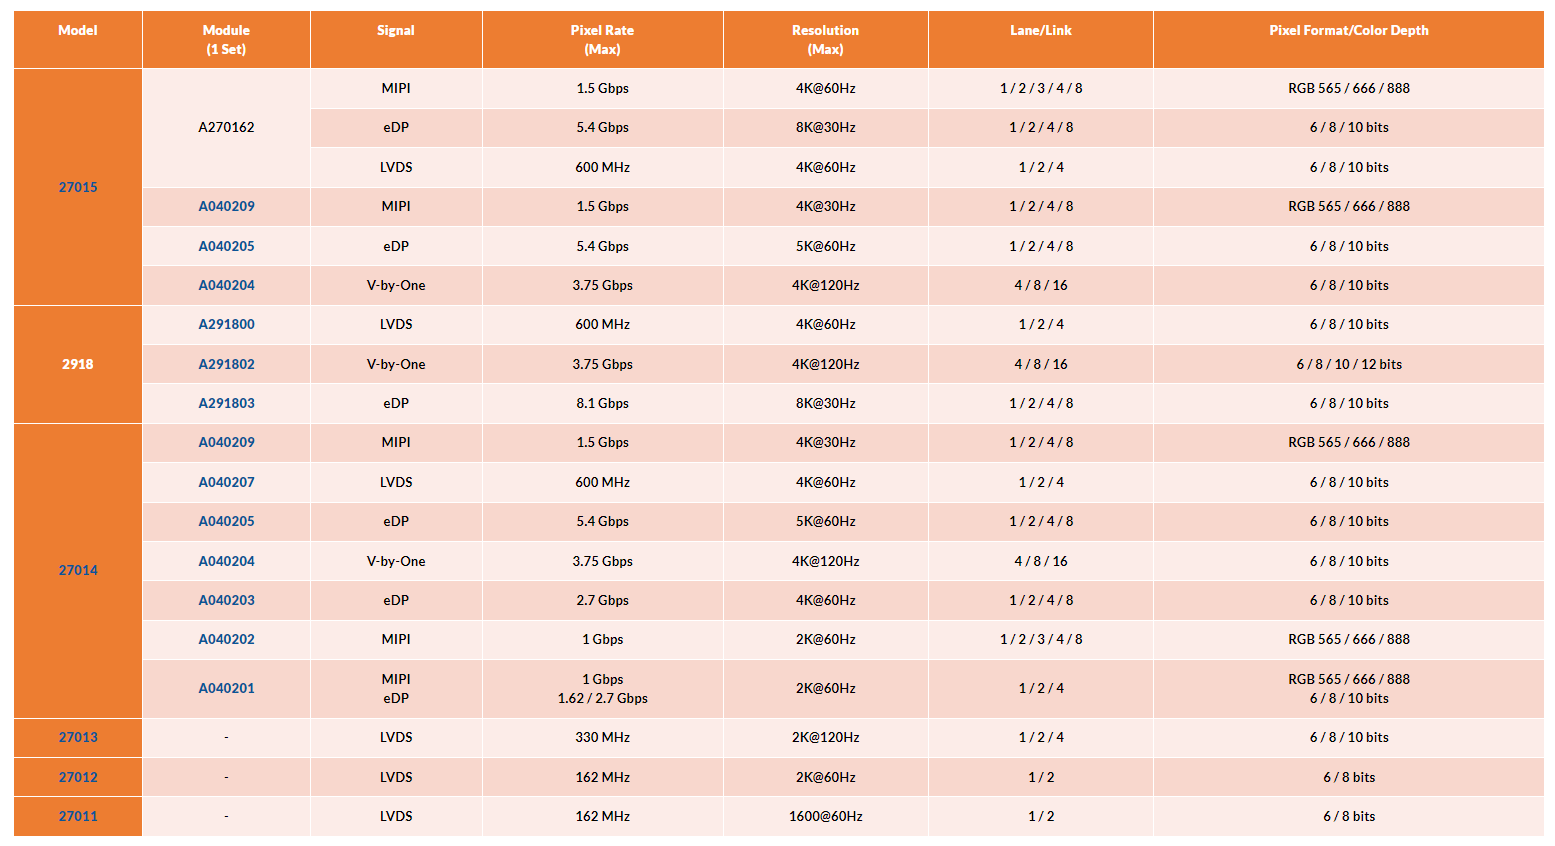Open module A040207 LVDS link
The height and width of the screenshot is (846, 1555).
[226, 482]
